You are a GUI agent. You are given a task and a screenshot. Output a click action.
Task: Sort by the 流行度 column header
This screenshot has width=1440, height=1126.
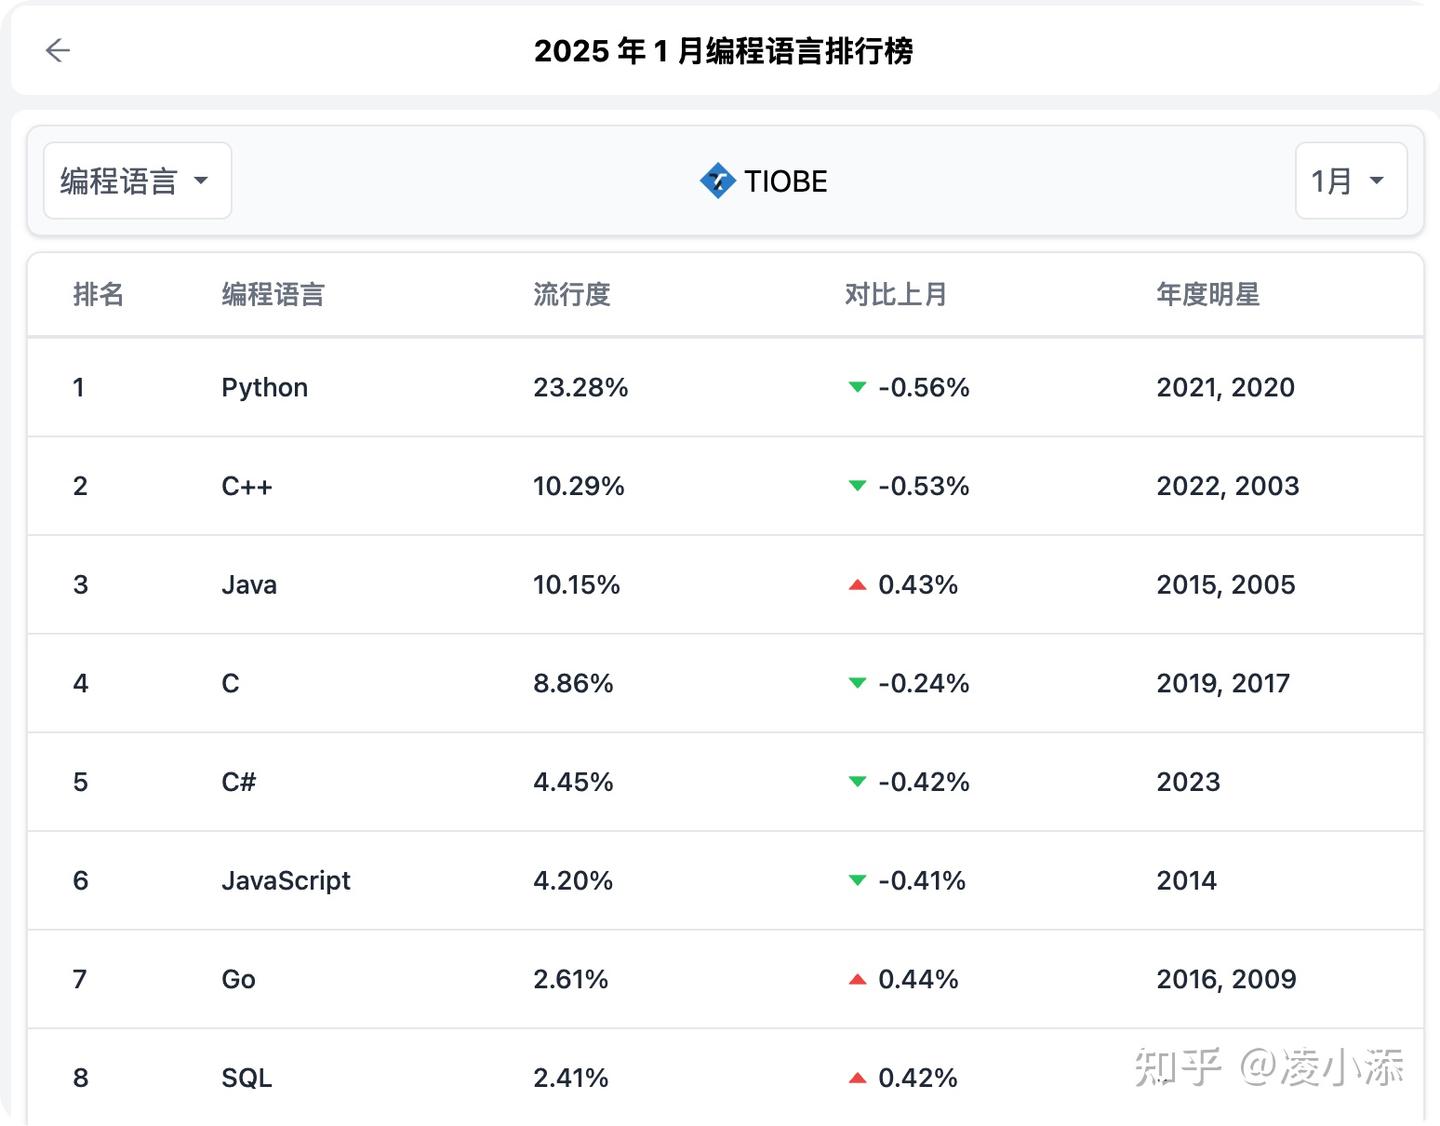click(x=571, y=294)
